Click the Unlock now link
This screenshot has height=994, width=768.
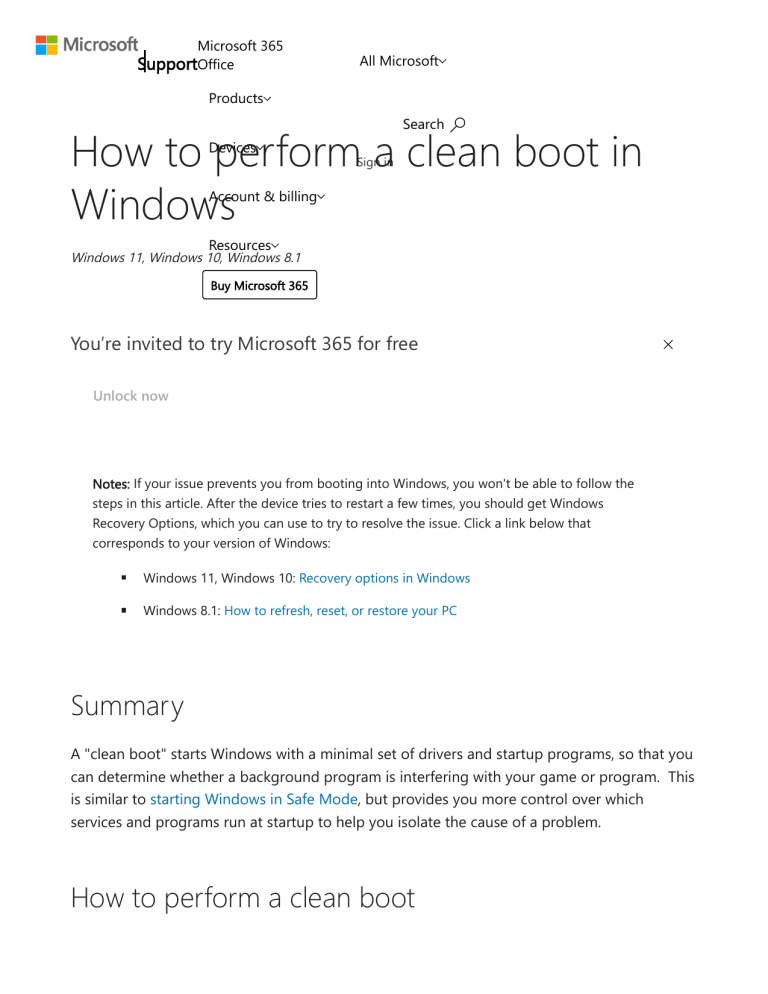130,395
